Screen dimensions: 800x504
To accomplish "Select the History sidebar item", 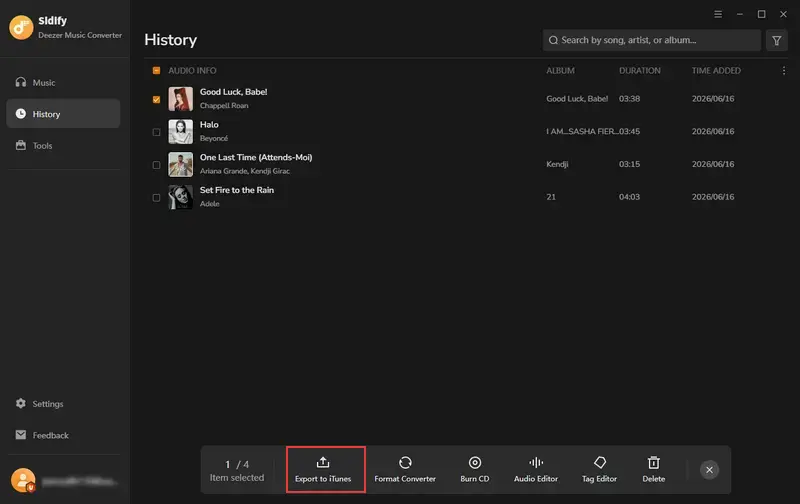I will point(63,114).
